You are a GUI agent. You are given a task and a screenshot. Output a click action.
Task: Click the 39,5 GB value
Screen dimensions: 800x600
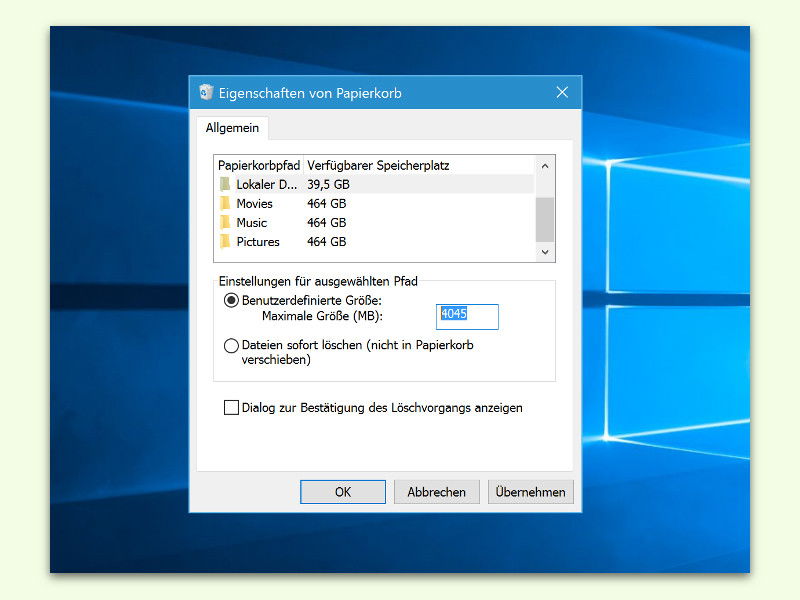328,184
